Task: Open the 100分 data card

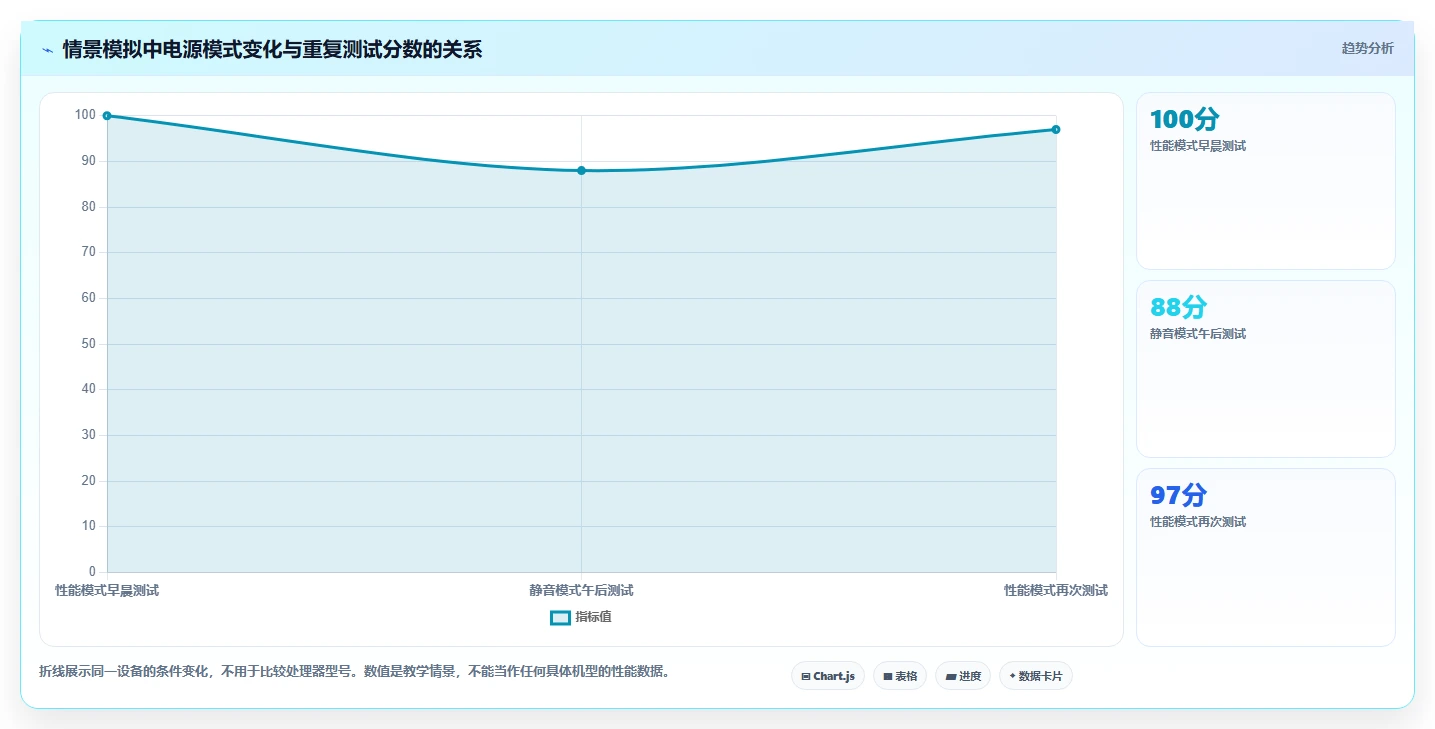Action: 1265,181
